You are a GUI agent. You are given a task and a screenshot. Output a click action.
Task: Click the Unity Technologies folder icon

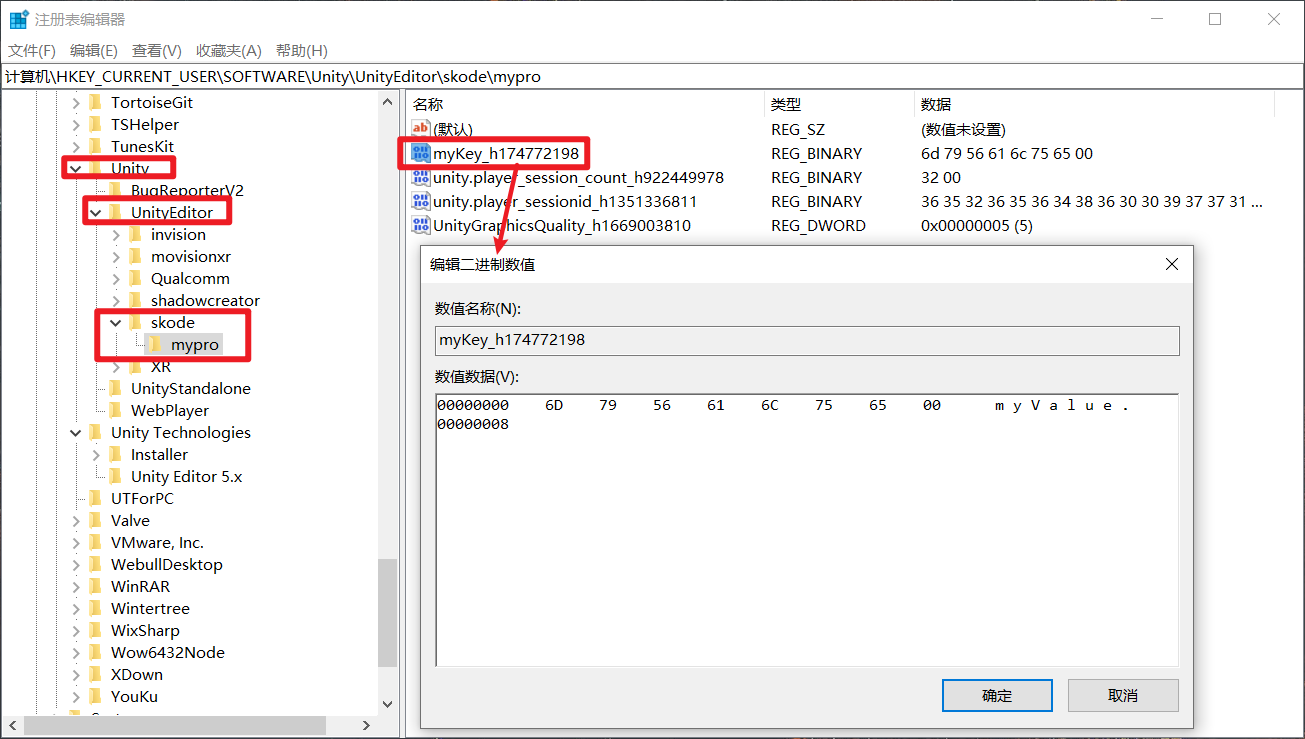[x=96, y=432]
